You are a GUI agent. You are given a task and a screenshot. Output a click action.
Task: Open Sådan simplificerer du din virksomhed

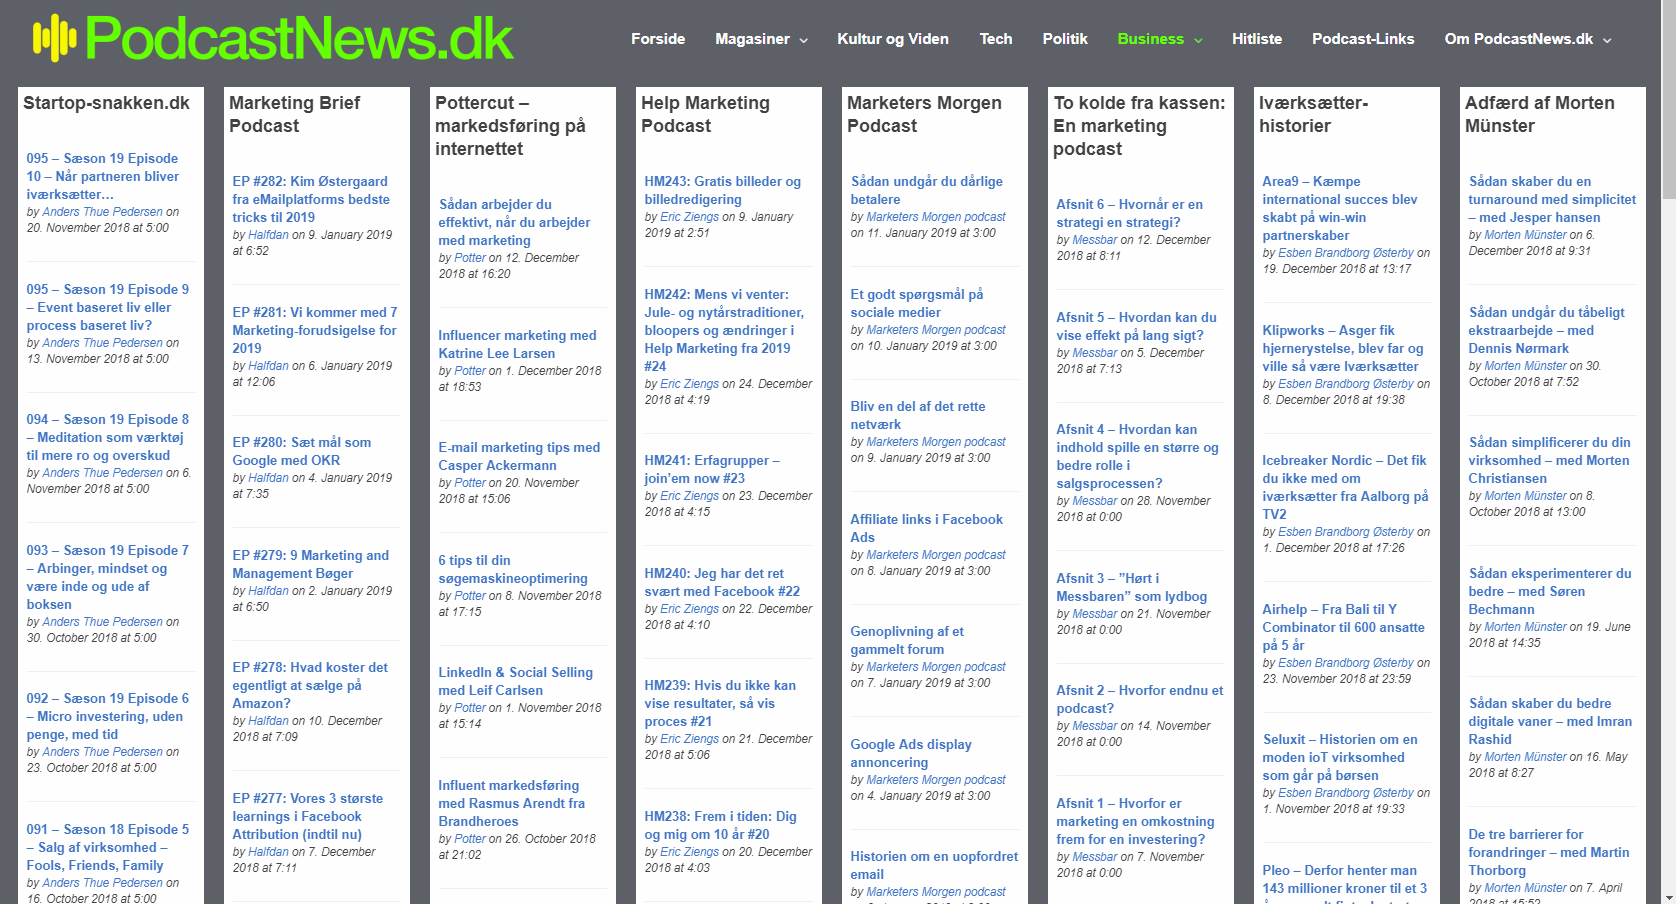(1549, 460)
